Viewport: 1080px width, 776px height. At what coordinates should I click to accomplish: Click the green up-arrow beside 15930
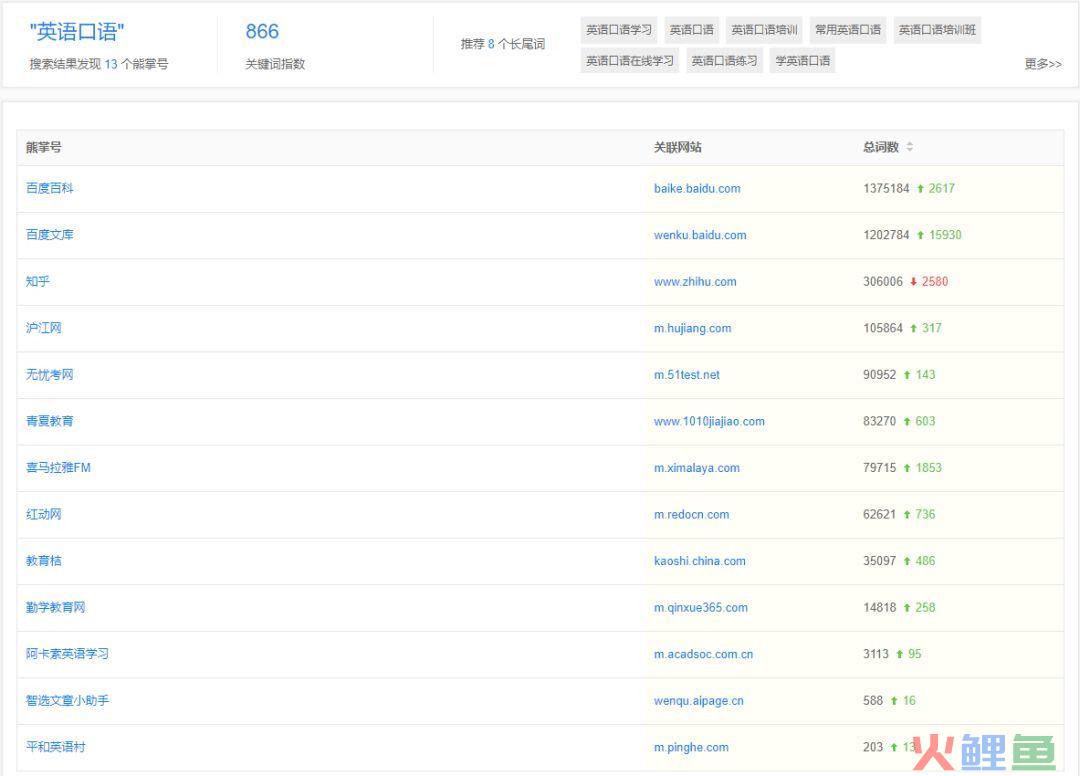(x=920, y=235)
